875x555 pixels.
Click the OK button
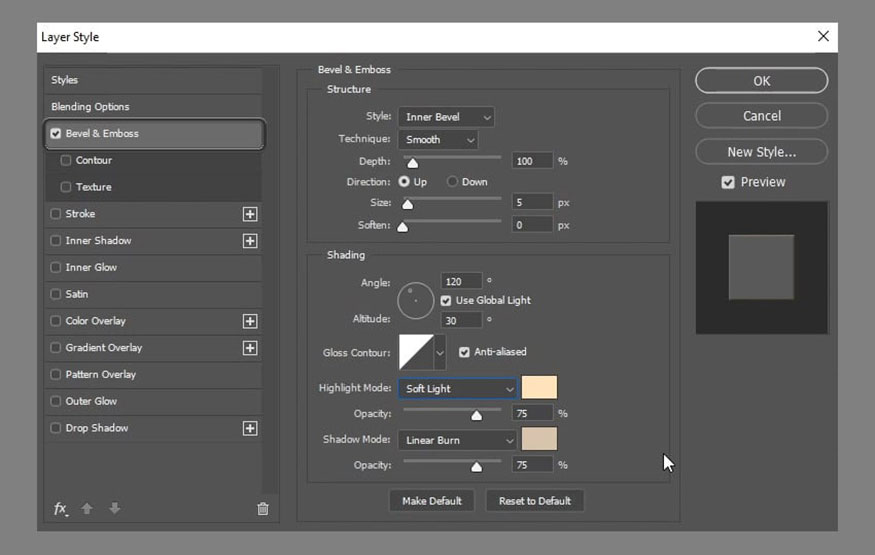click(762, 81)
